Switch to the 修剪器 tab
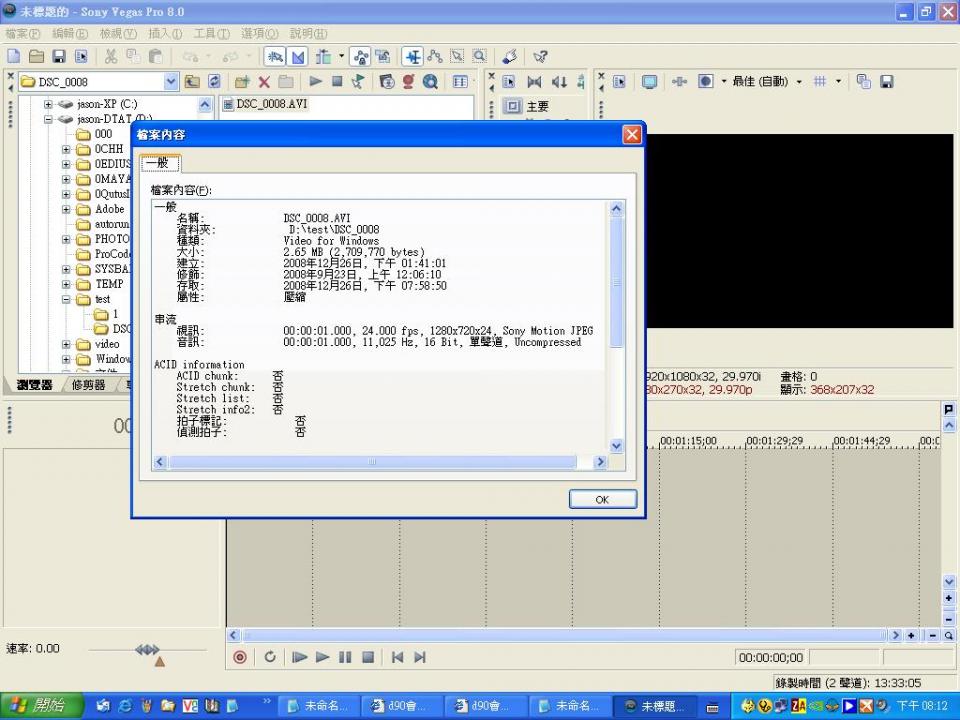Image resolution: width=960 pixels, height=720 pixels. click(89, 385)
